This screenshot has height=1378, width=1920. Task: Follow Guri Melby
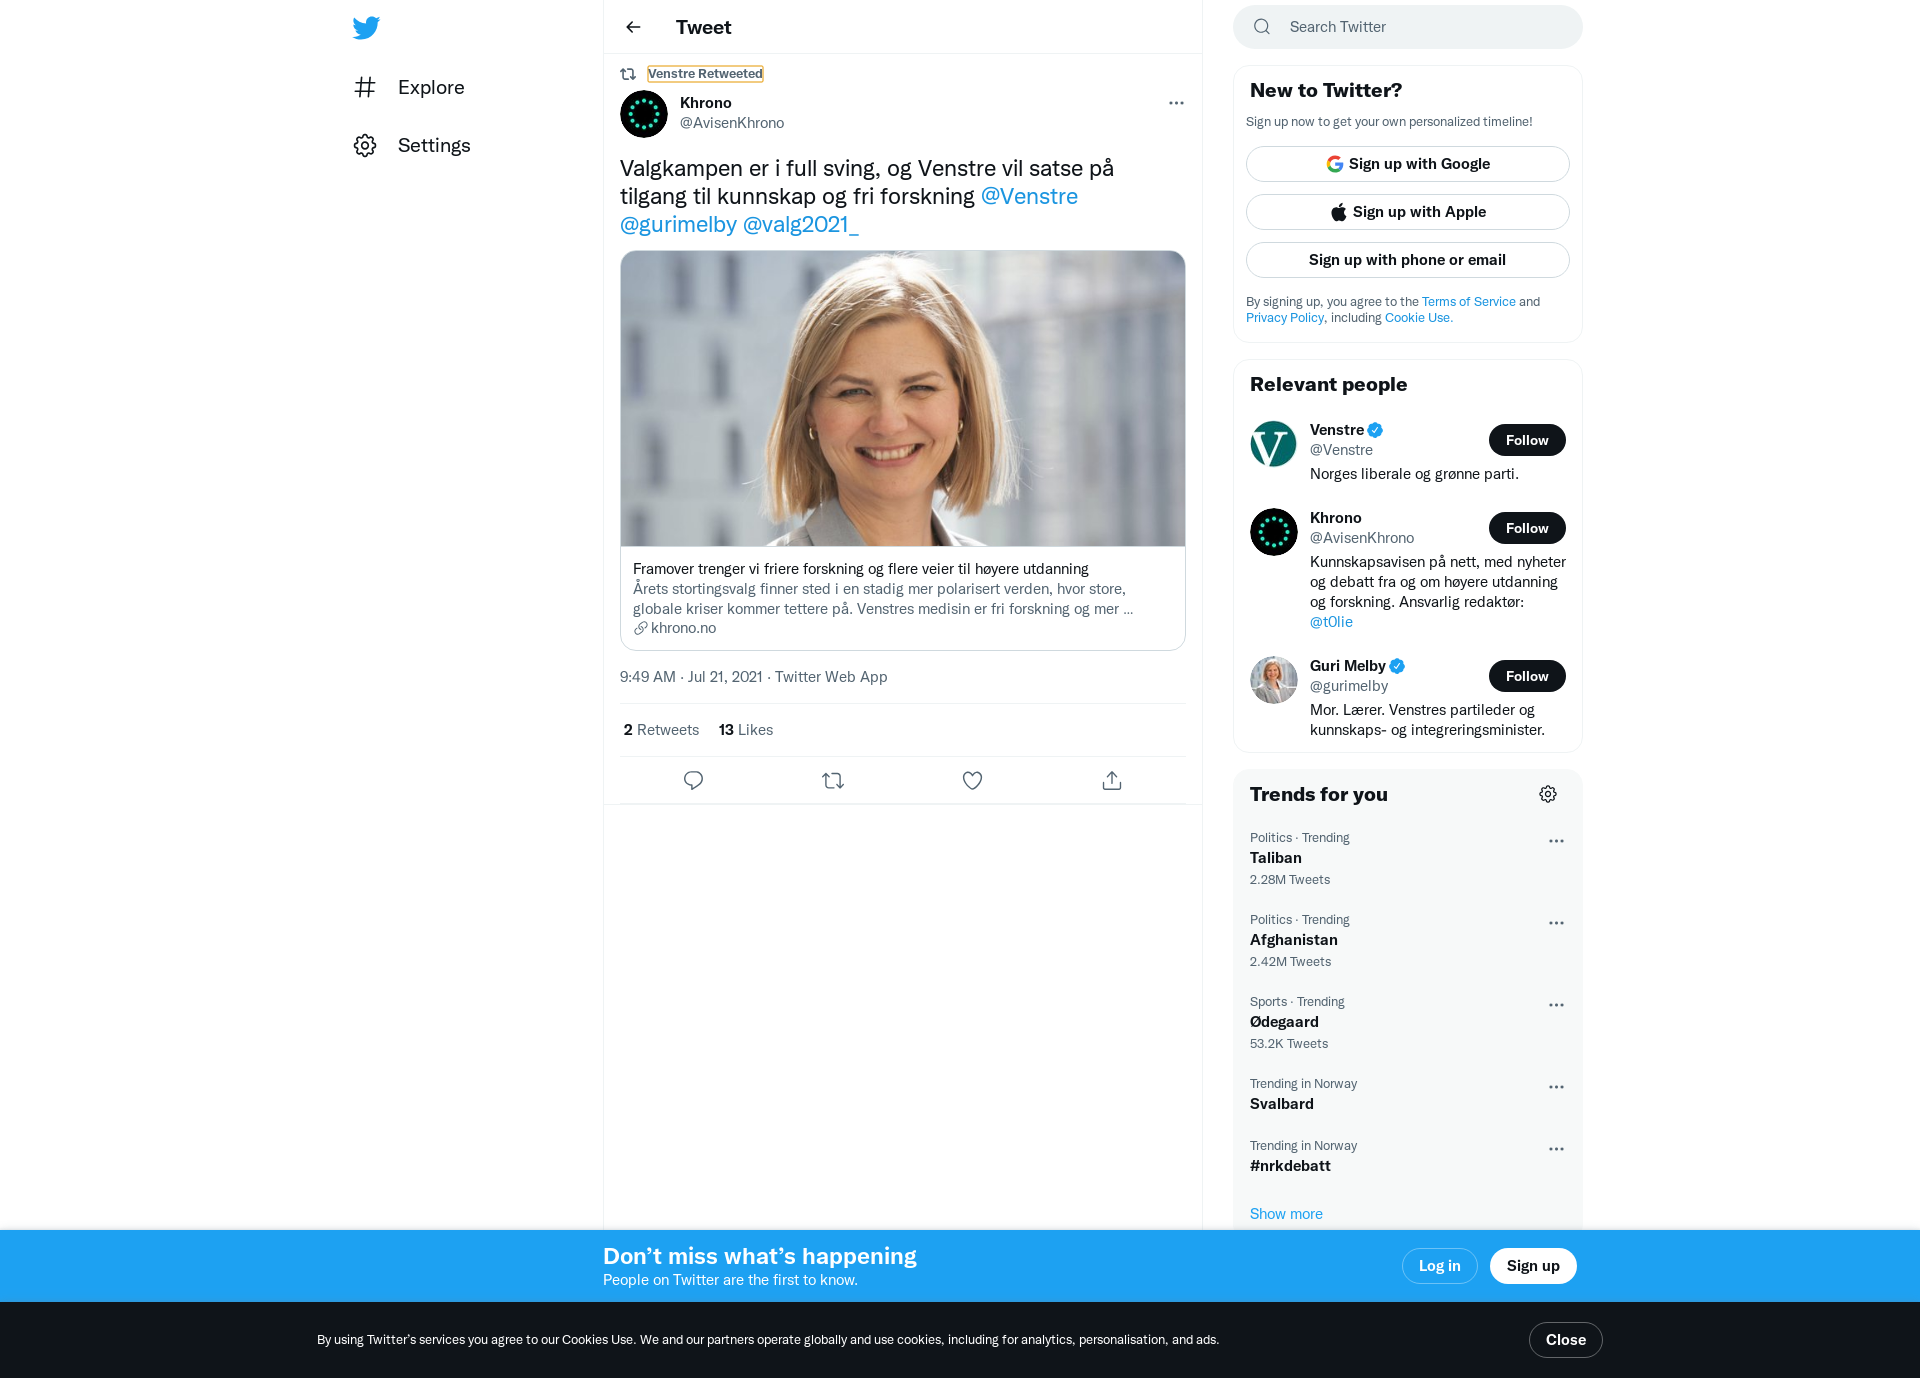(x=1527, y=676)
